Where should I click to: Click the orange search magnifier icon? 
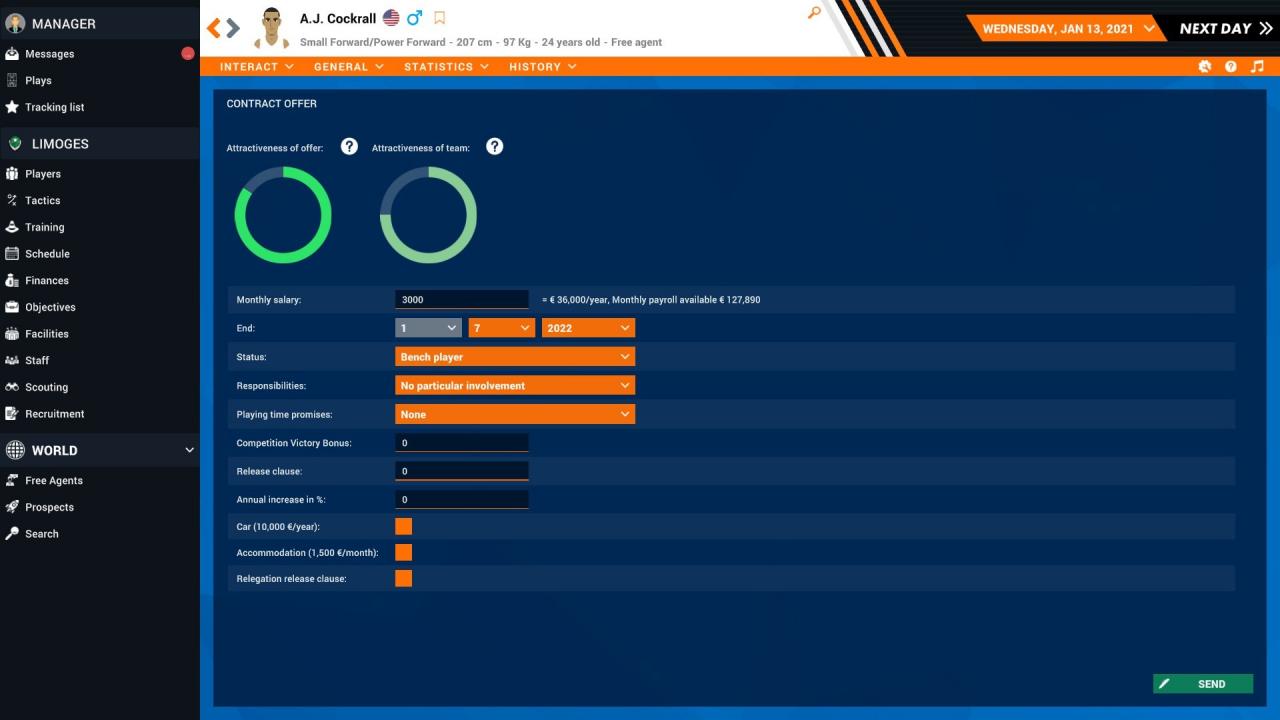tap(814, 13)
